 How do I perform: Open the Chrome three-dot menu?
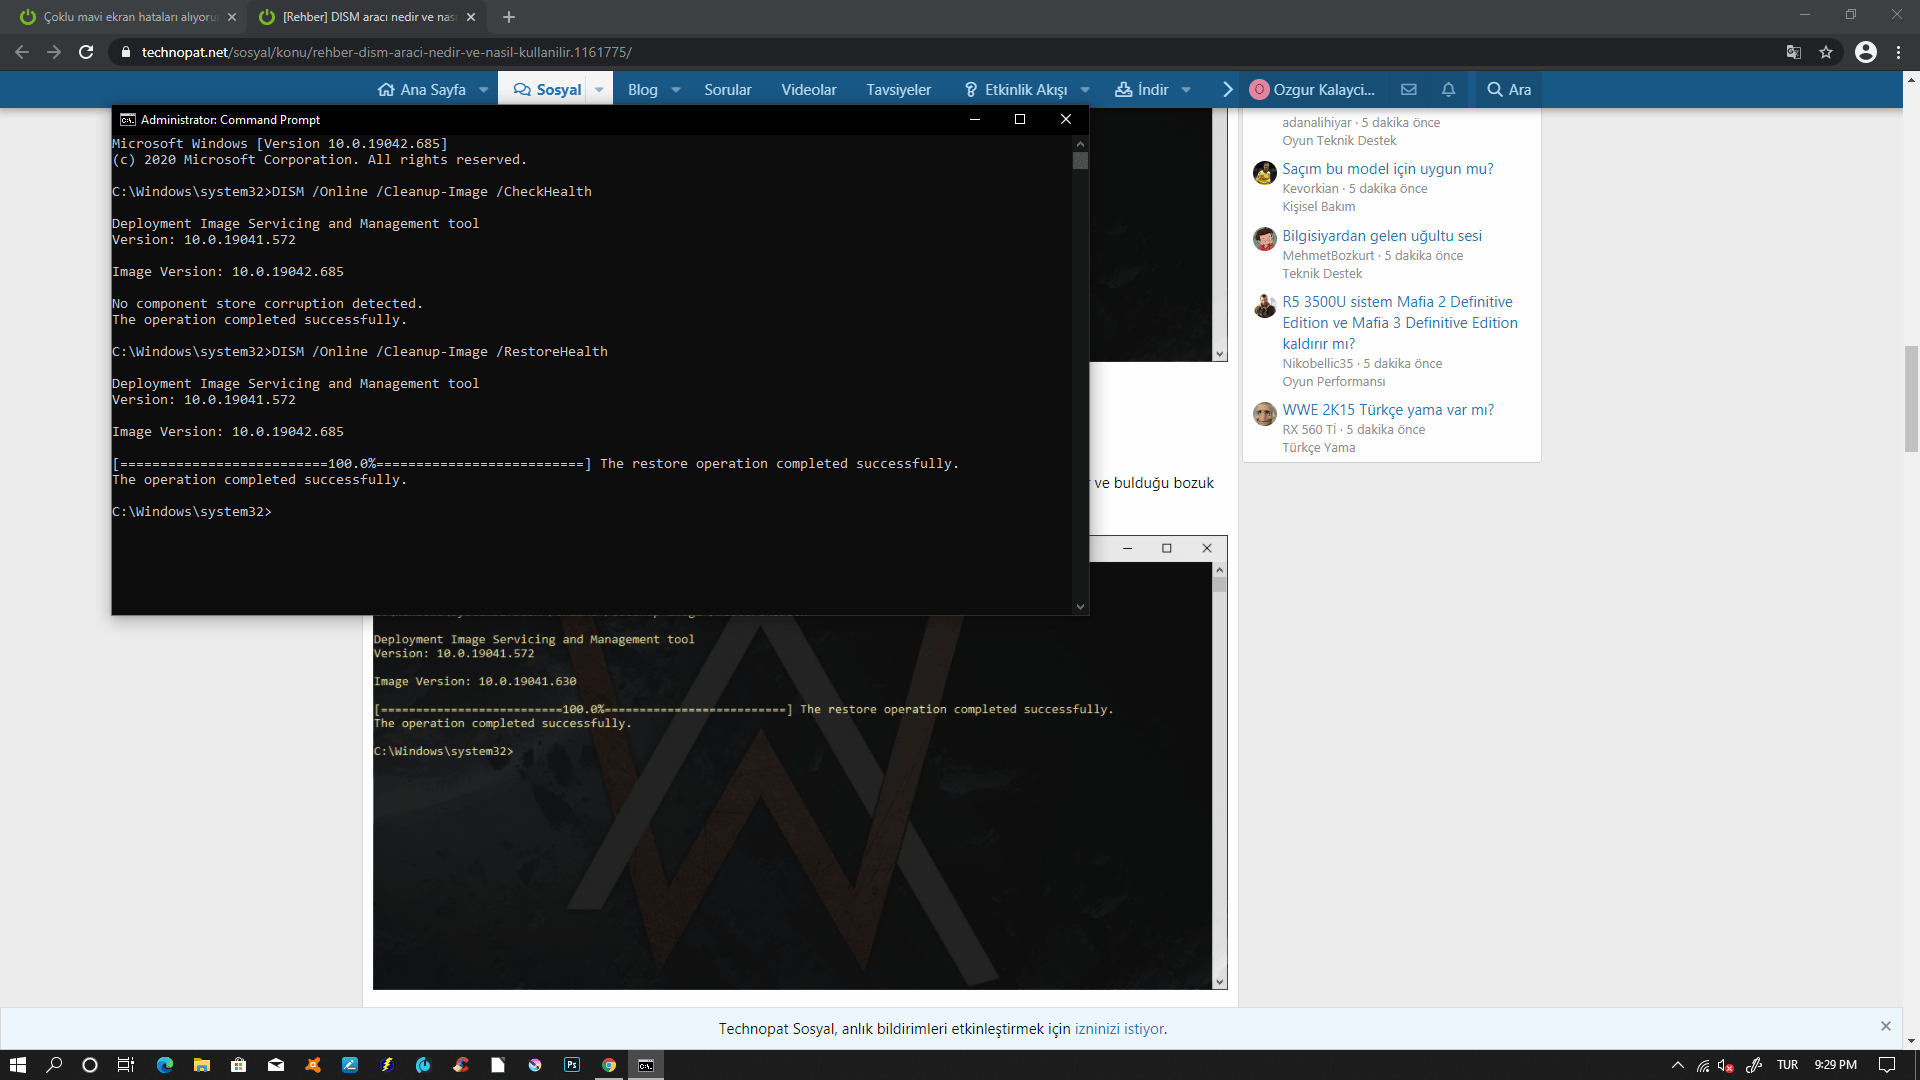tap(1898, 52)
